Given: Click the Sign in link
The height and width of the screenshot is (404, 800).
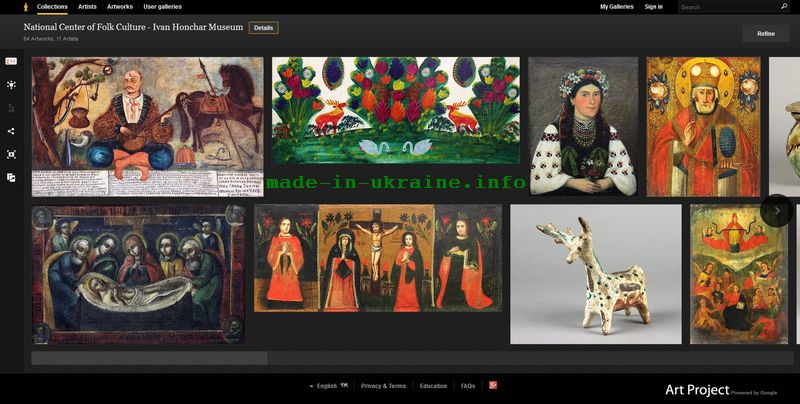Looking at the screenshot, I should (654, 7).
